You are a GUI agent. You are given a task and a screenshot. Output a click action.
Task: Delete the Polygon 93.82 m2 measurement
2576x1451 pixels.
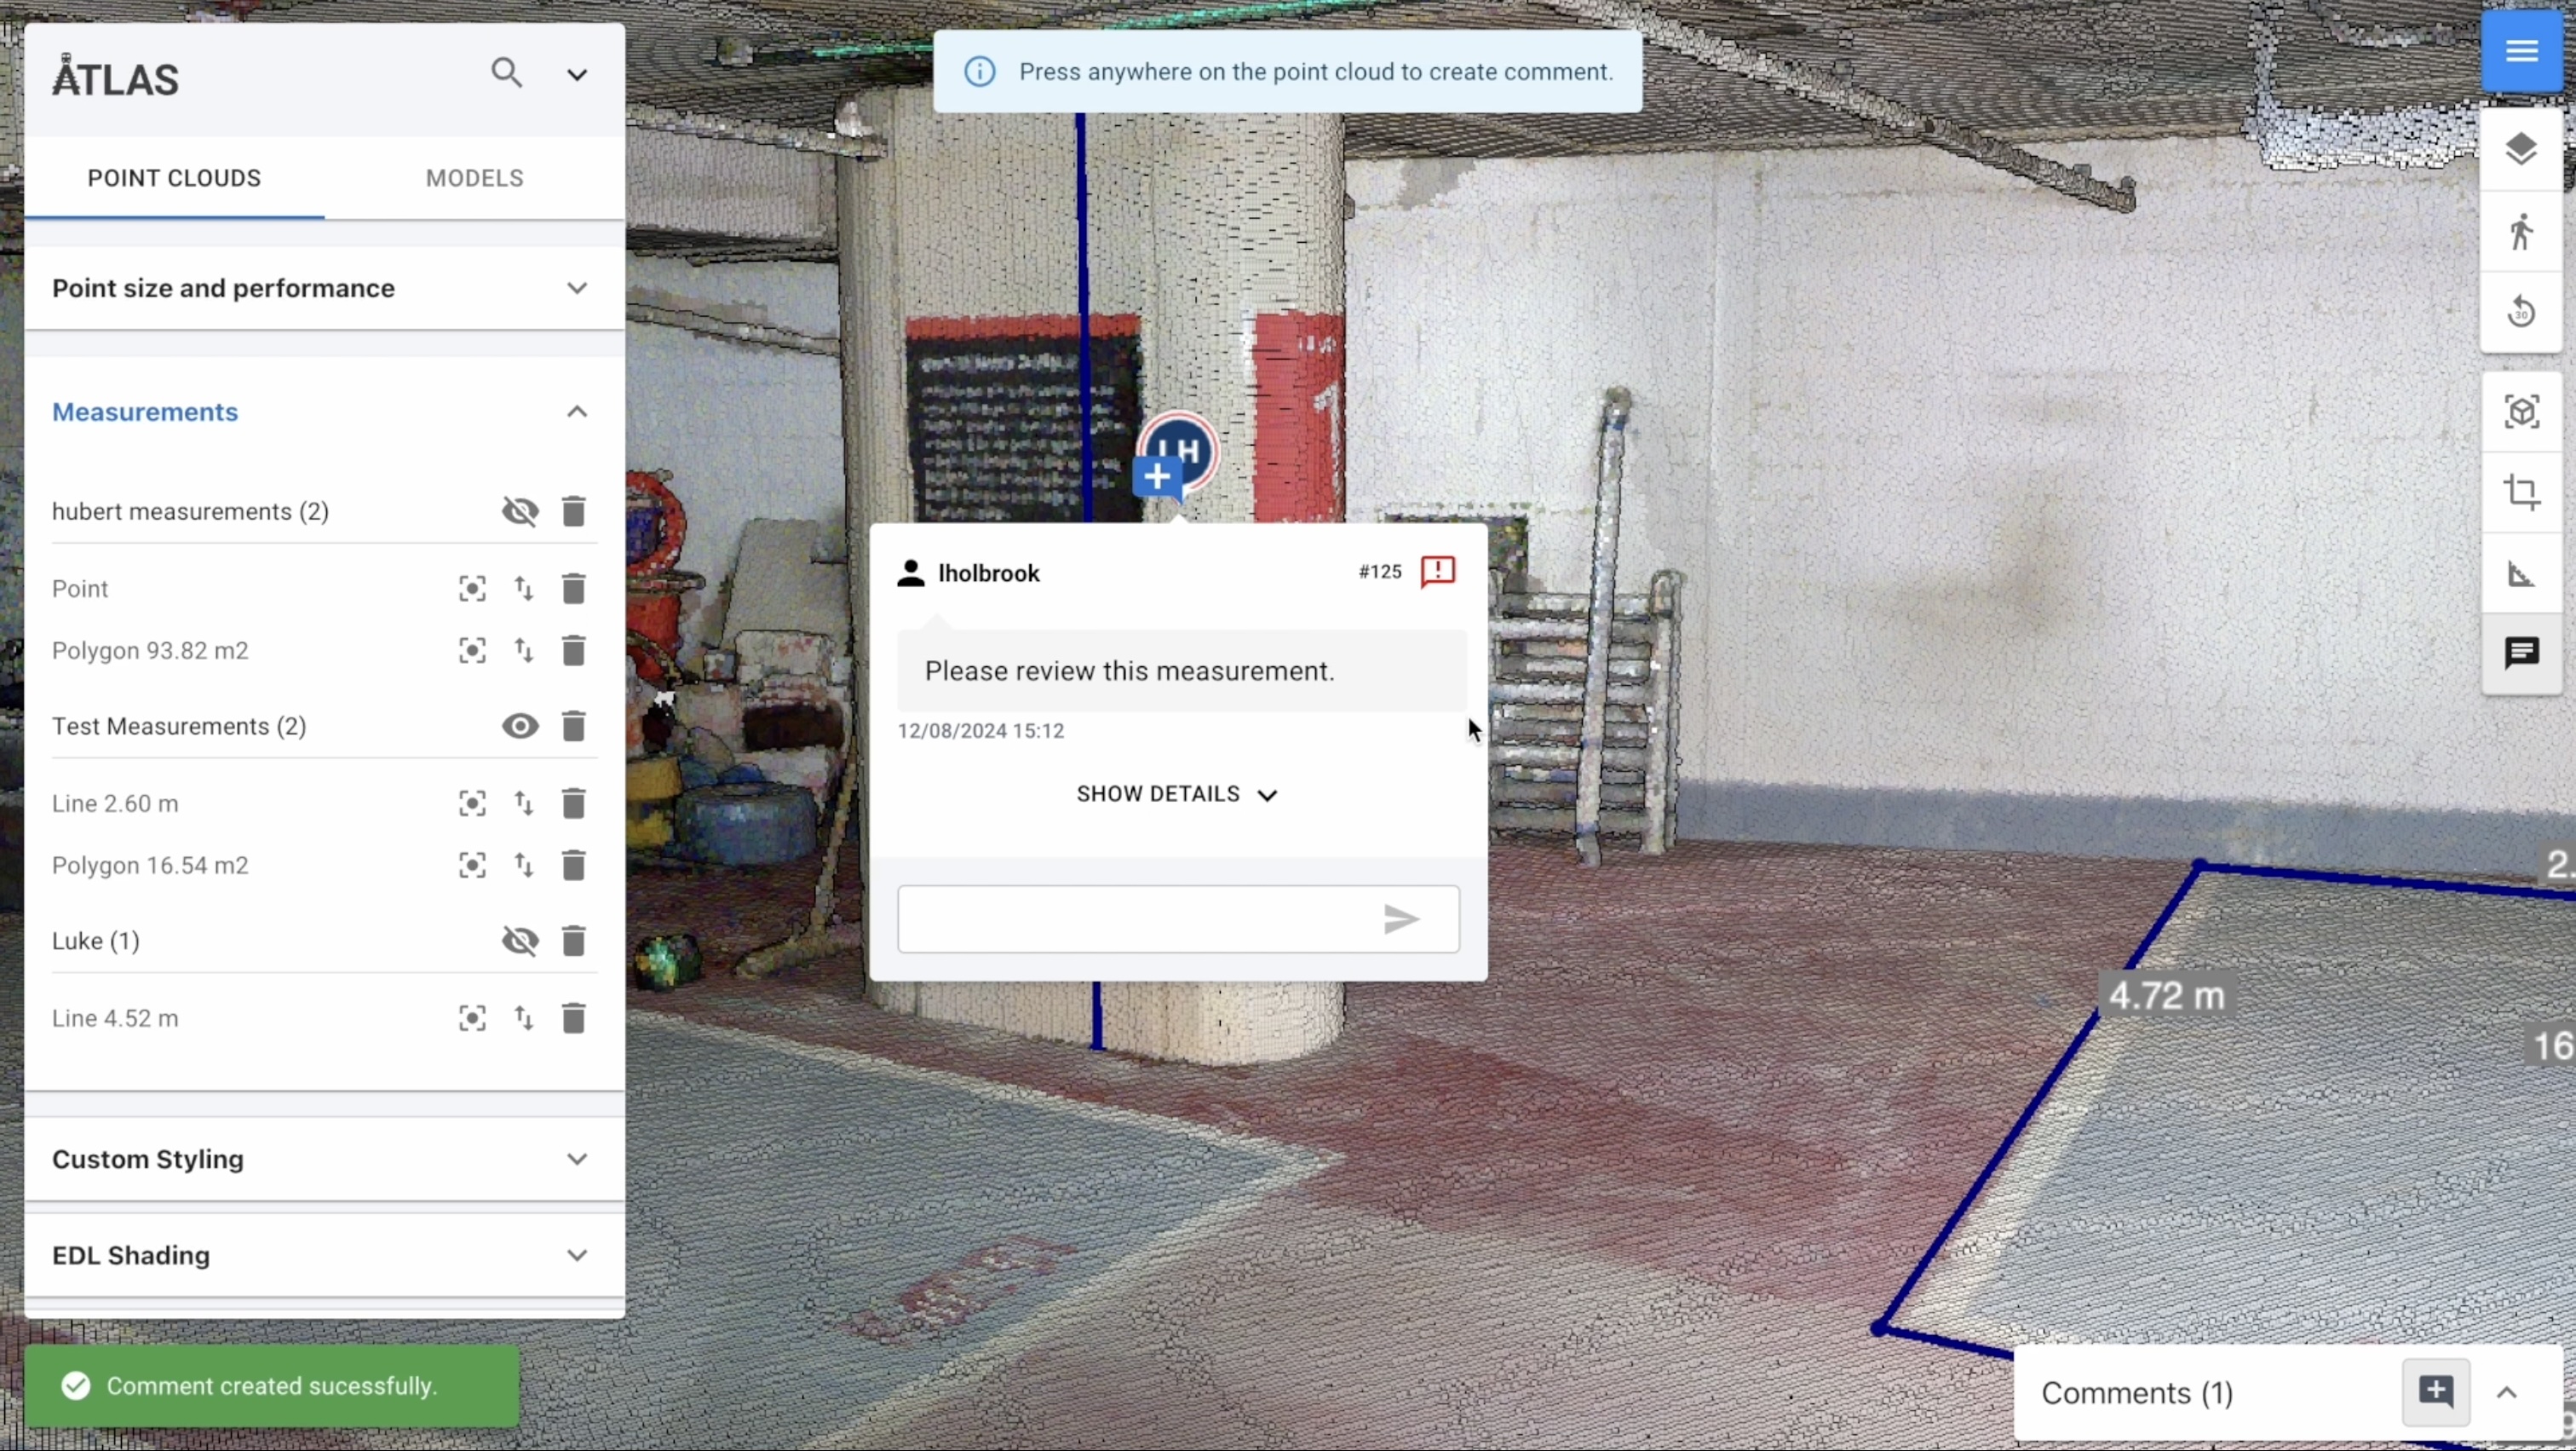[x=573, y=651]
